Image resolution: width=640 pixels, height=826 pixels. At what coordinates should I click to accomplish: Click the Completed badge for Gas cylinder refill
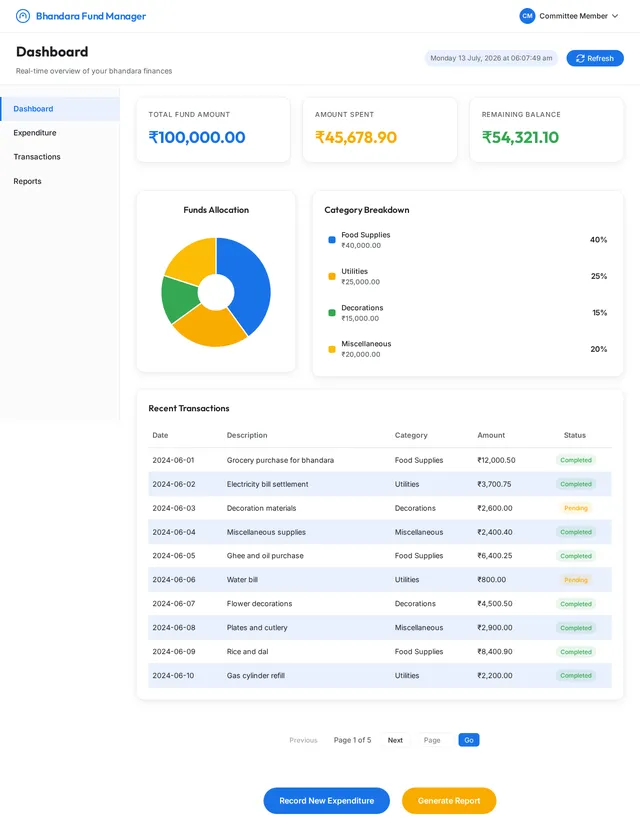point(576,675)
